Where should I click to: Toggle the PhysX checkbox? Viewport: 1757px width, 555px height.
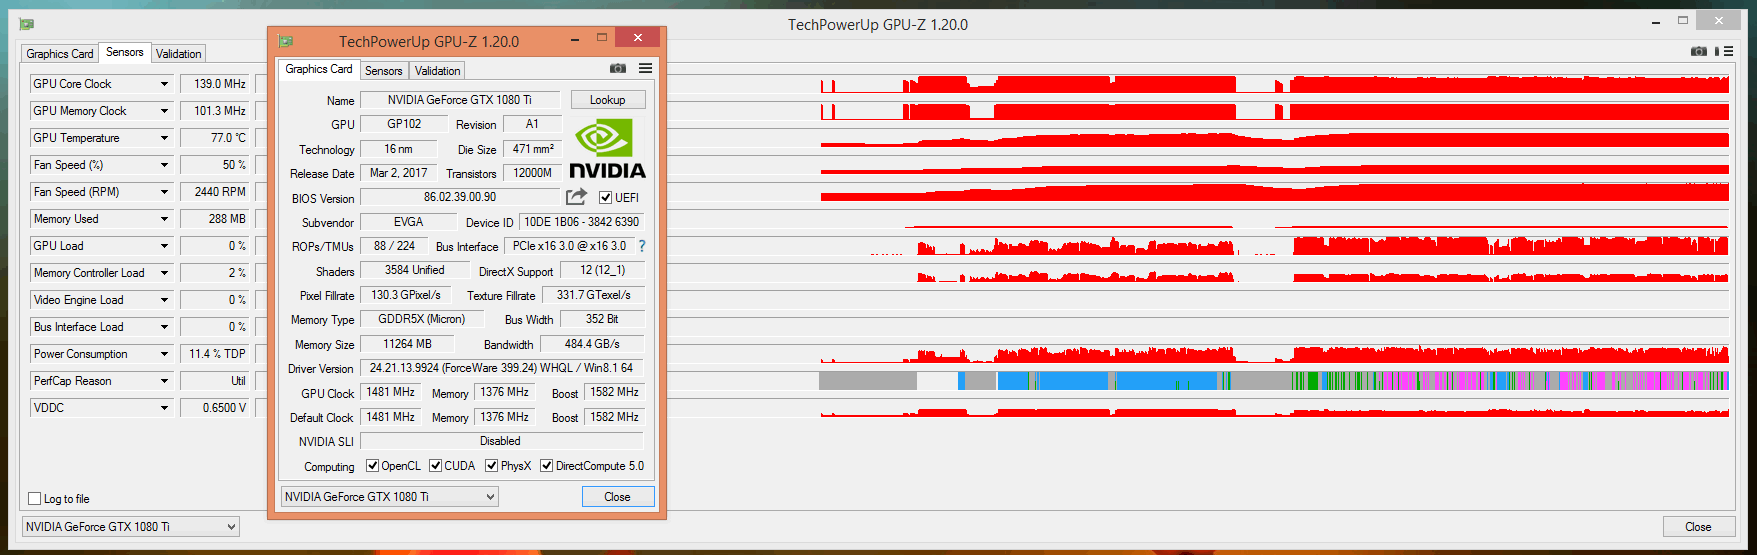coord(491,466)
